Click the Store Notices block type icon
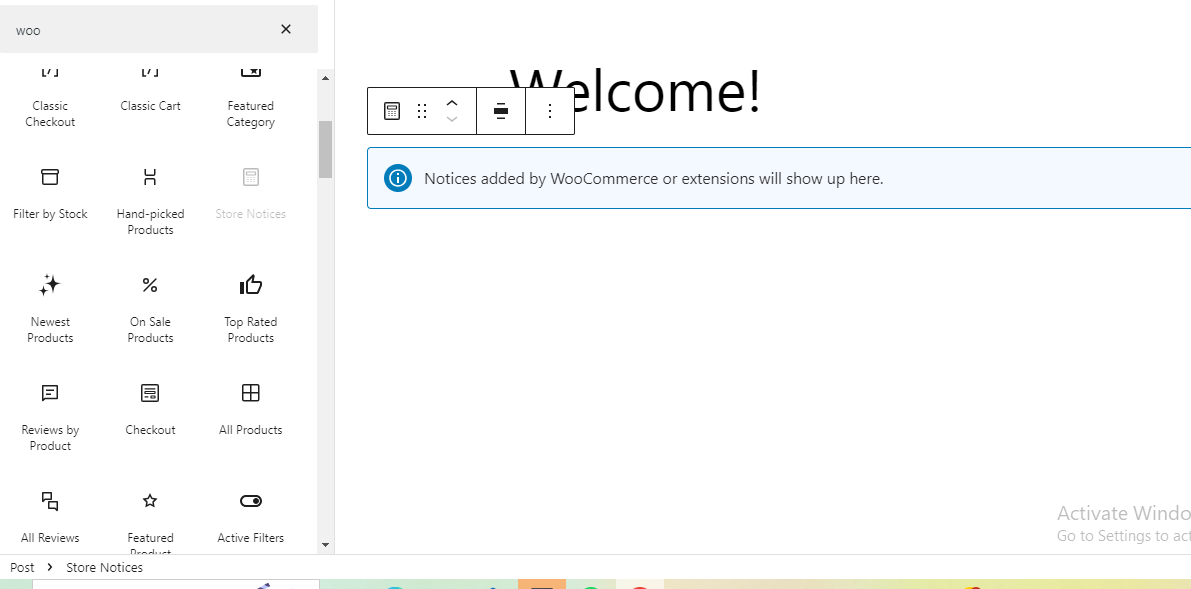The image size is (1191, 589). (392, 111)
